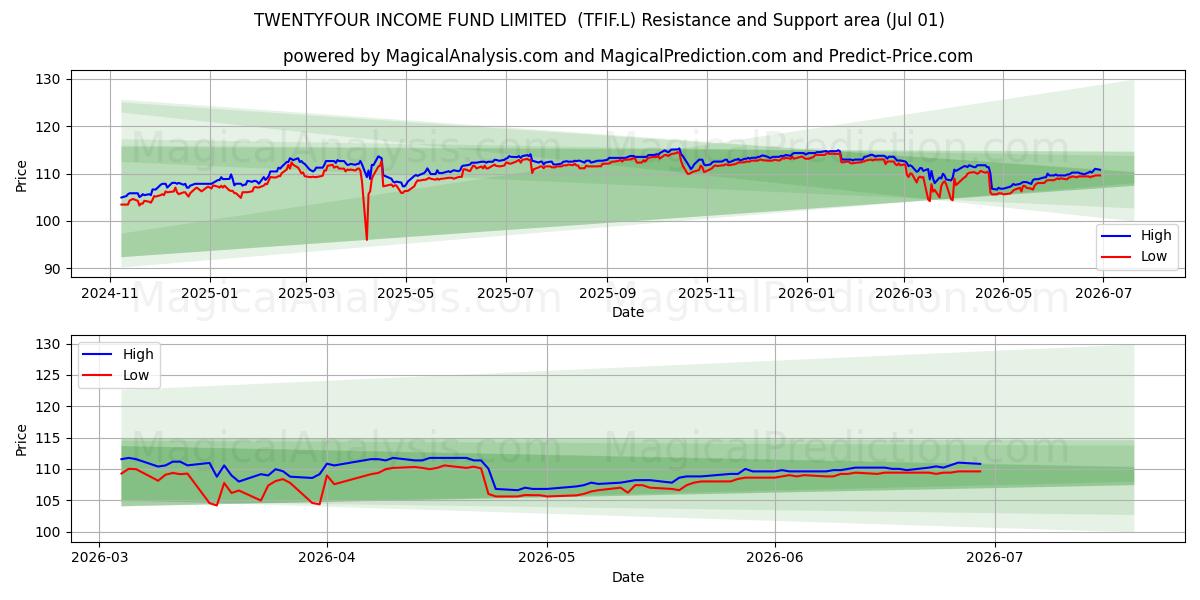Click the '125' price tick in bottom chart

tap(48, 375)
